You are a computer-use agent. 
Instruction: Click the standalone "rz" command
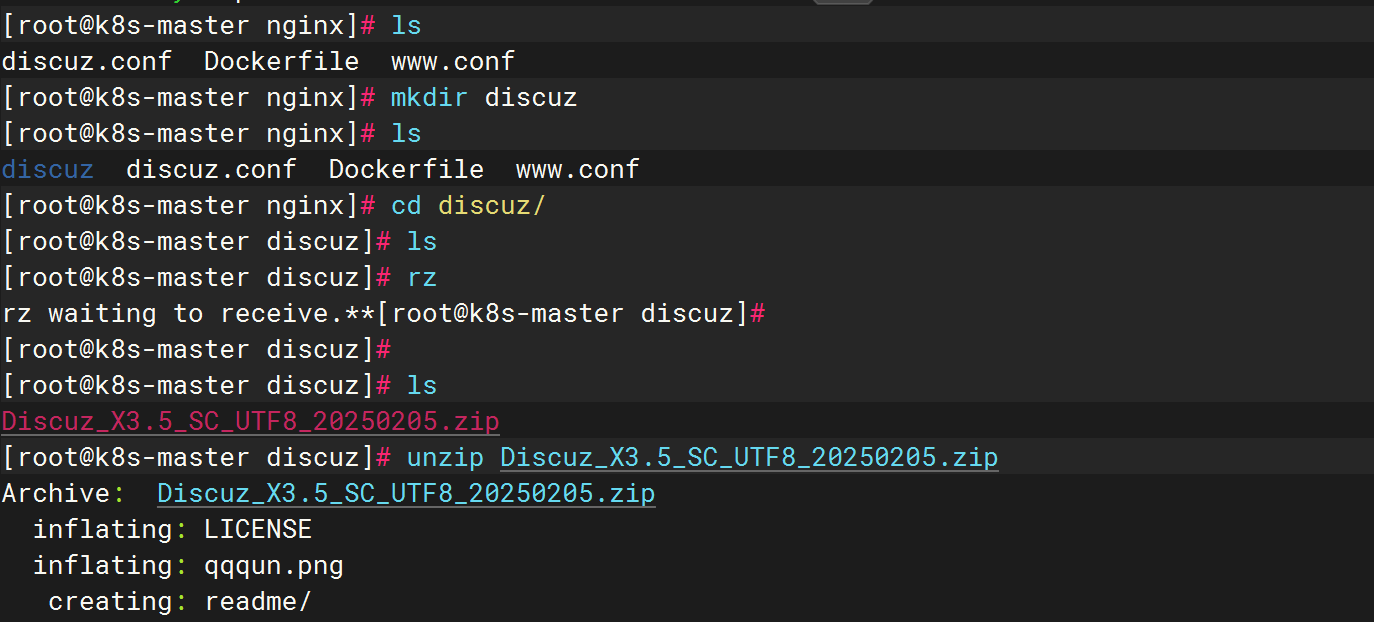422,277
